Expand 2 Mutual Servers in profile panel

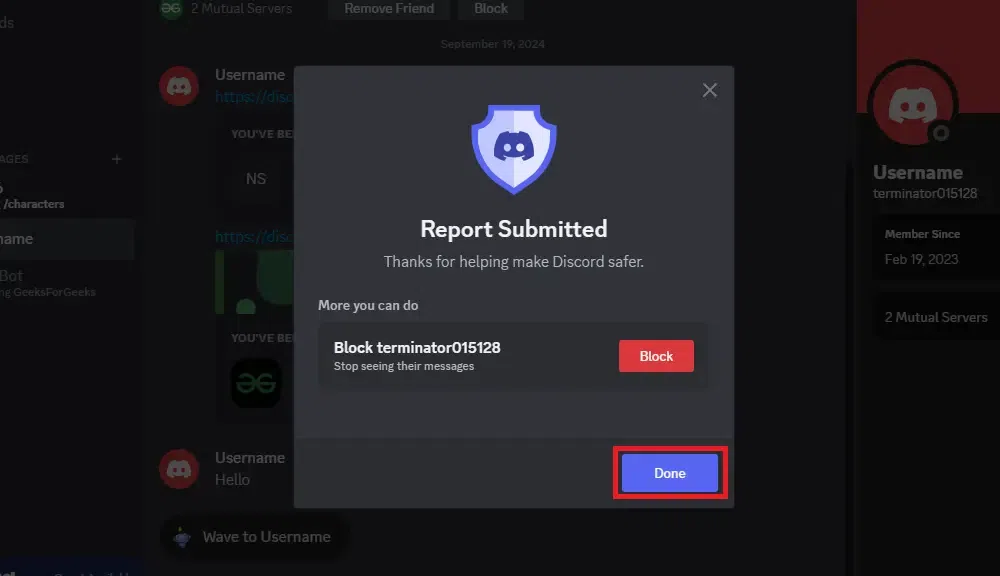point(936,317)
